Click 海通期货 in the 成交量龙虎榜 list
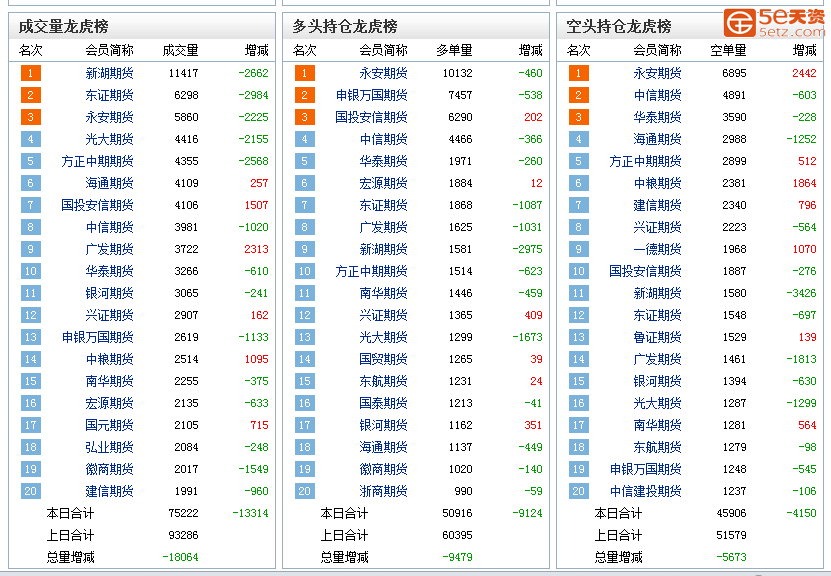 pos(109,183)
